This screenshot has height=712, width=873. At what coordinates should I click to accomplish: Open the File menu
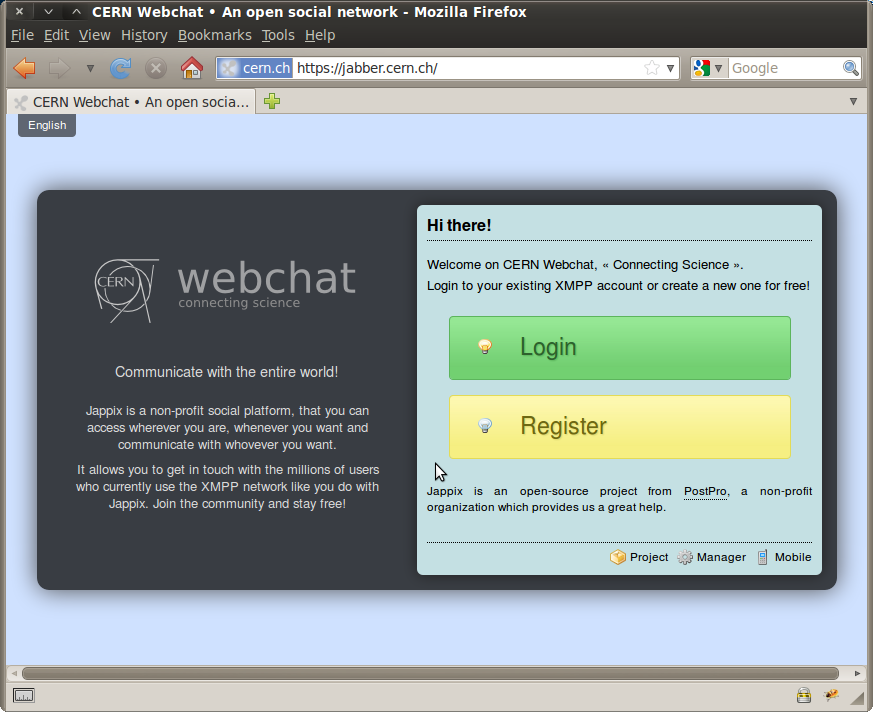22,35
